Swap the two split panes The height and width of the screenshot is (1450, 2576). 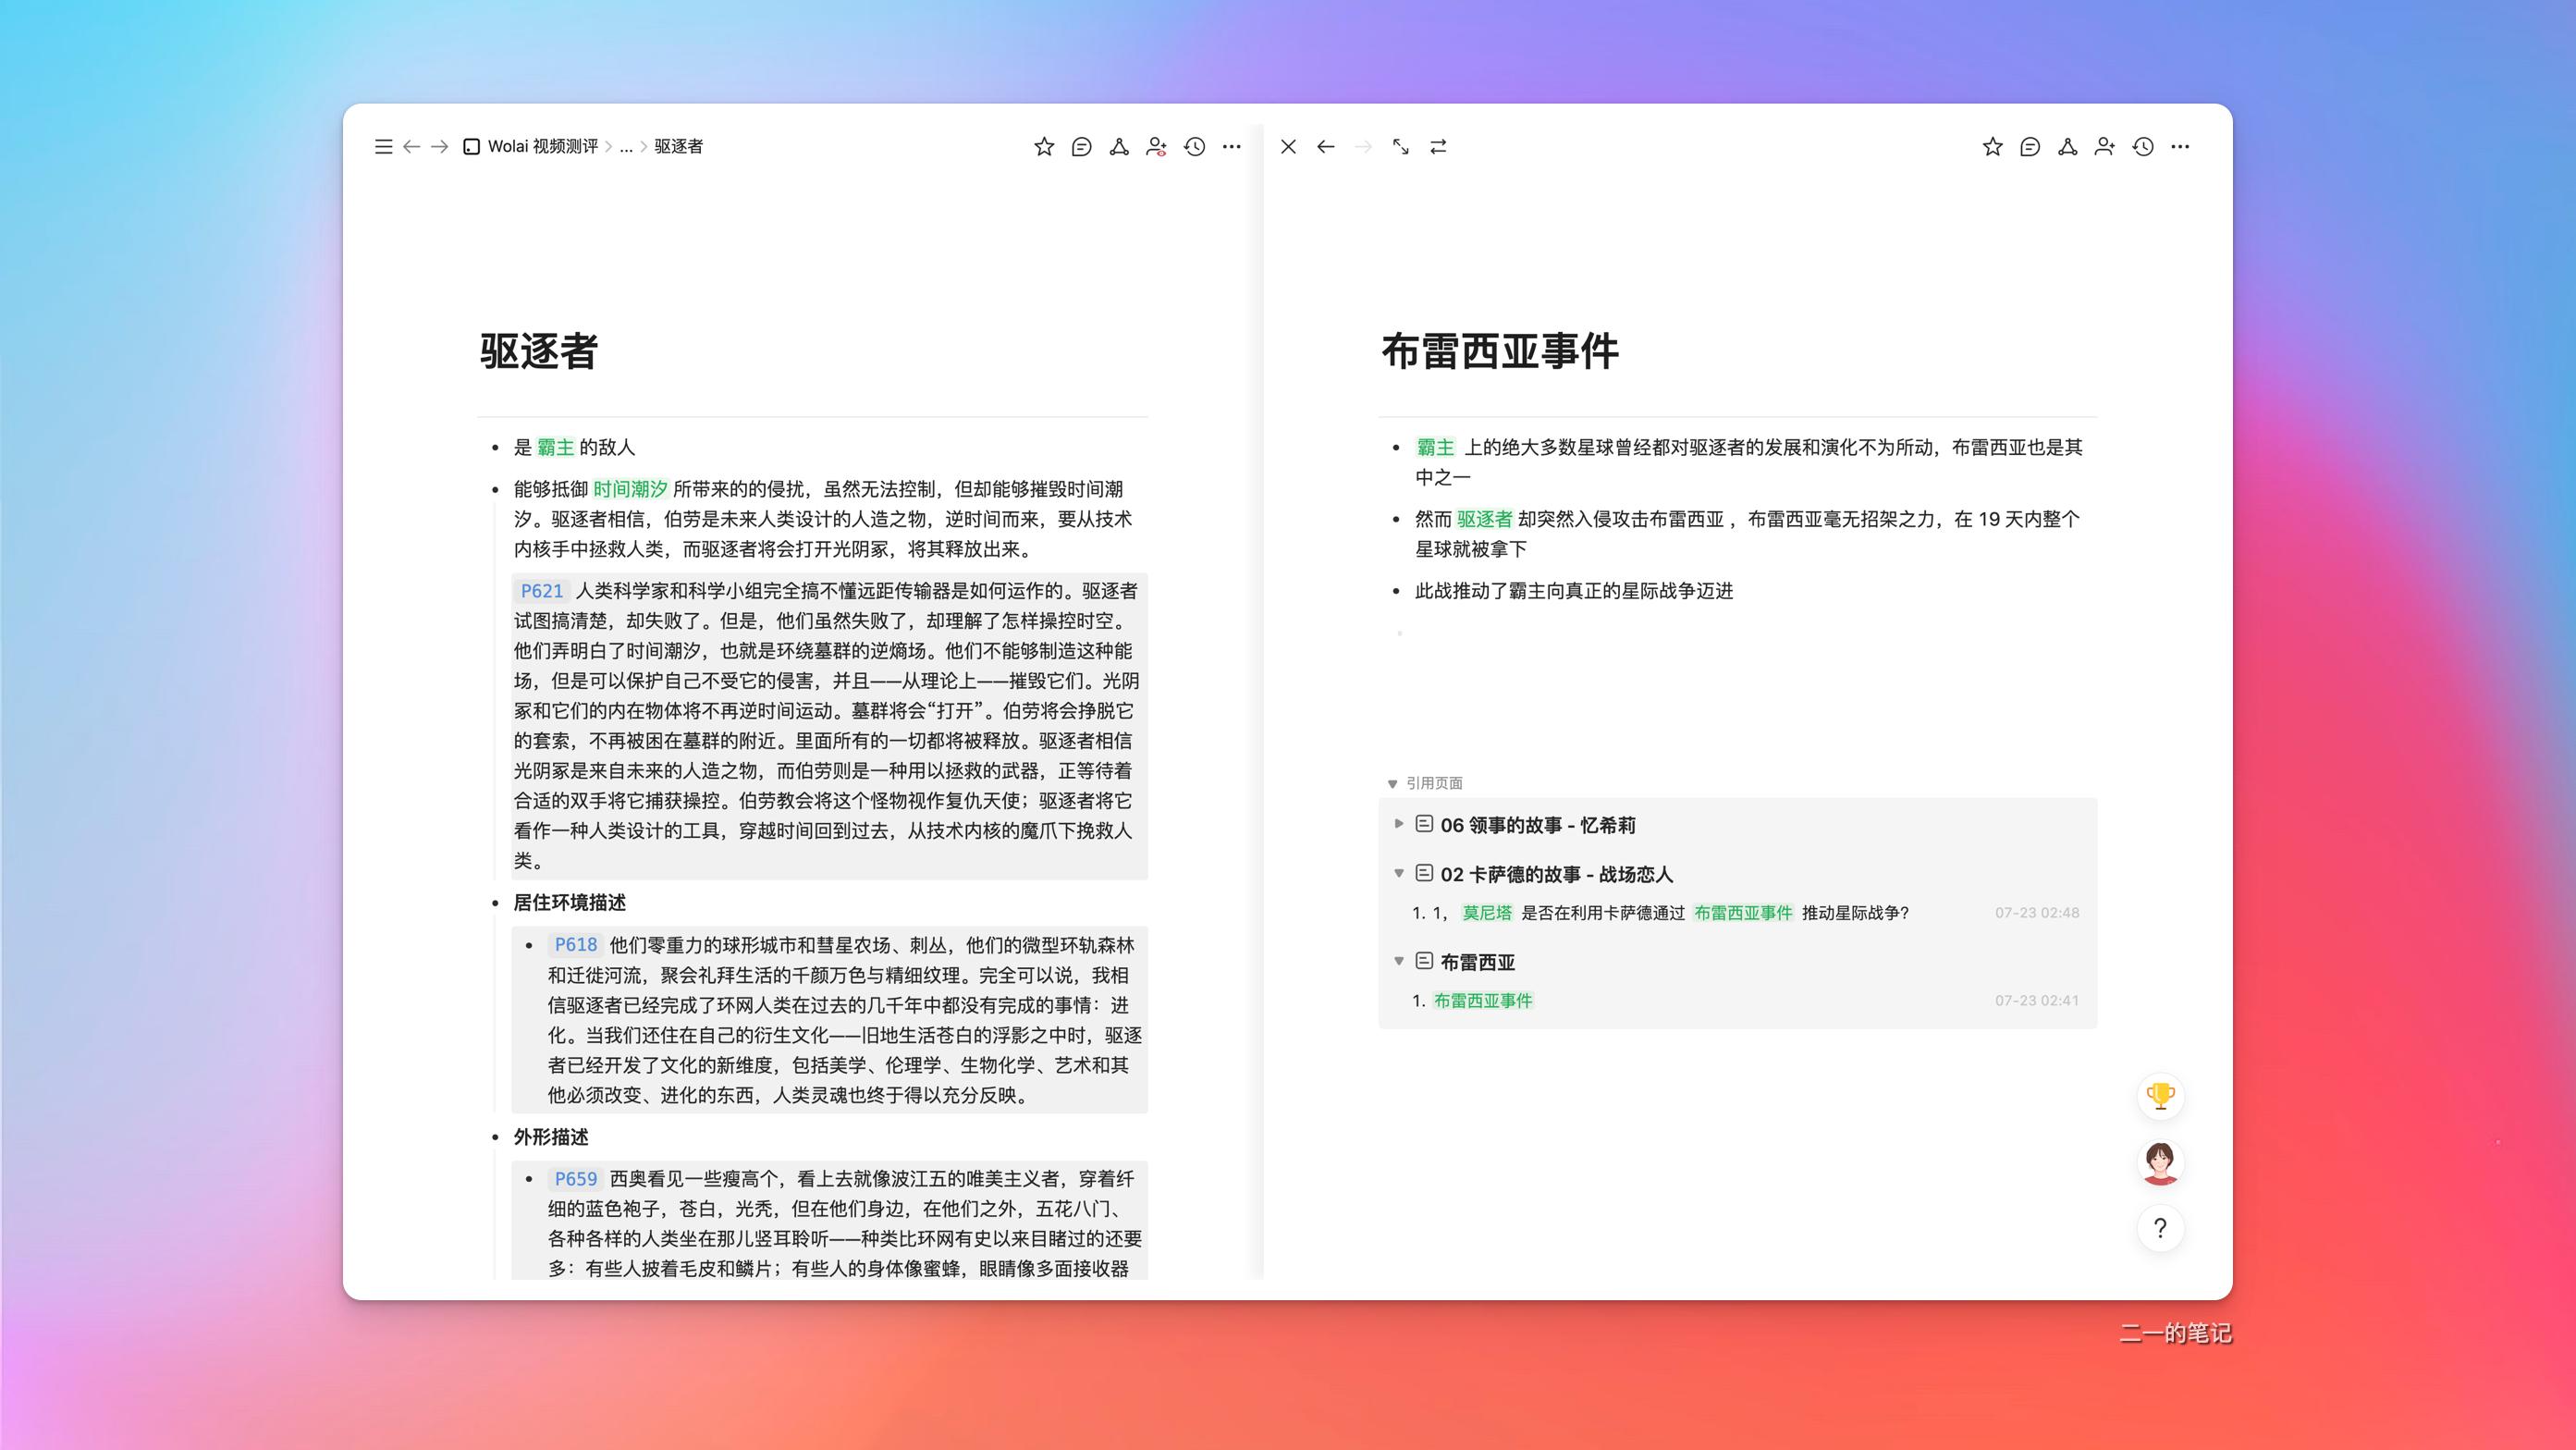[1438, 146]
